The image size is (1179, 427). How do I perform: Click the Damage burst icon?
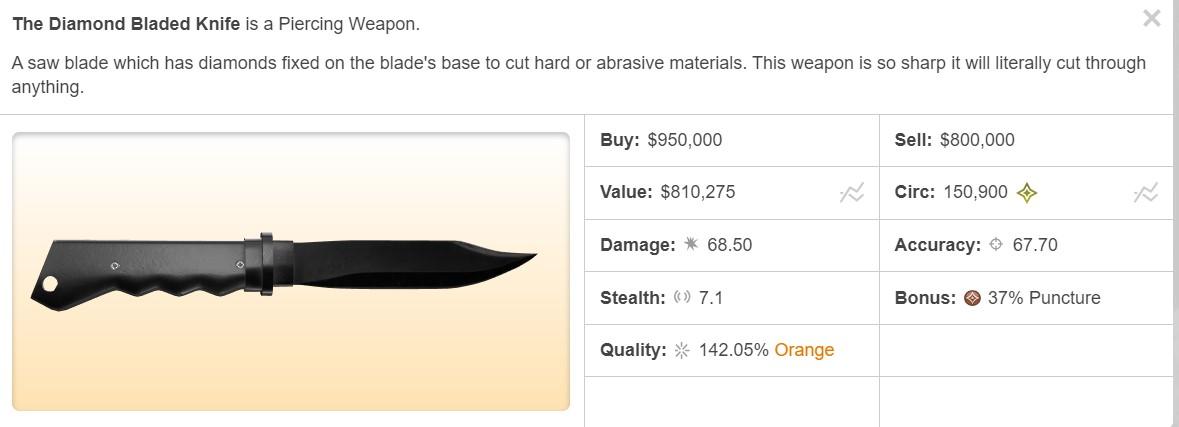pos(691,245)
